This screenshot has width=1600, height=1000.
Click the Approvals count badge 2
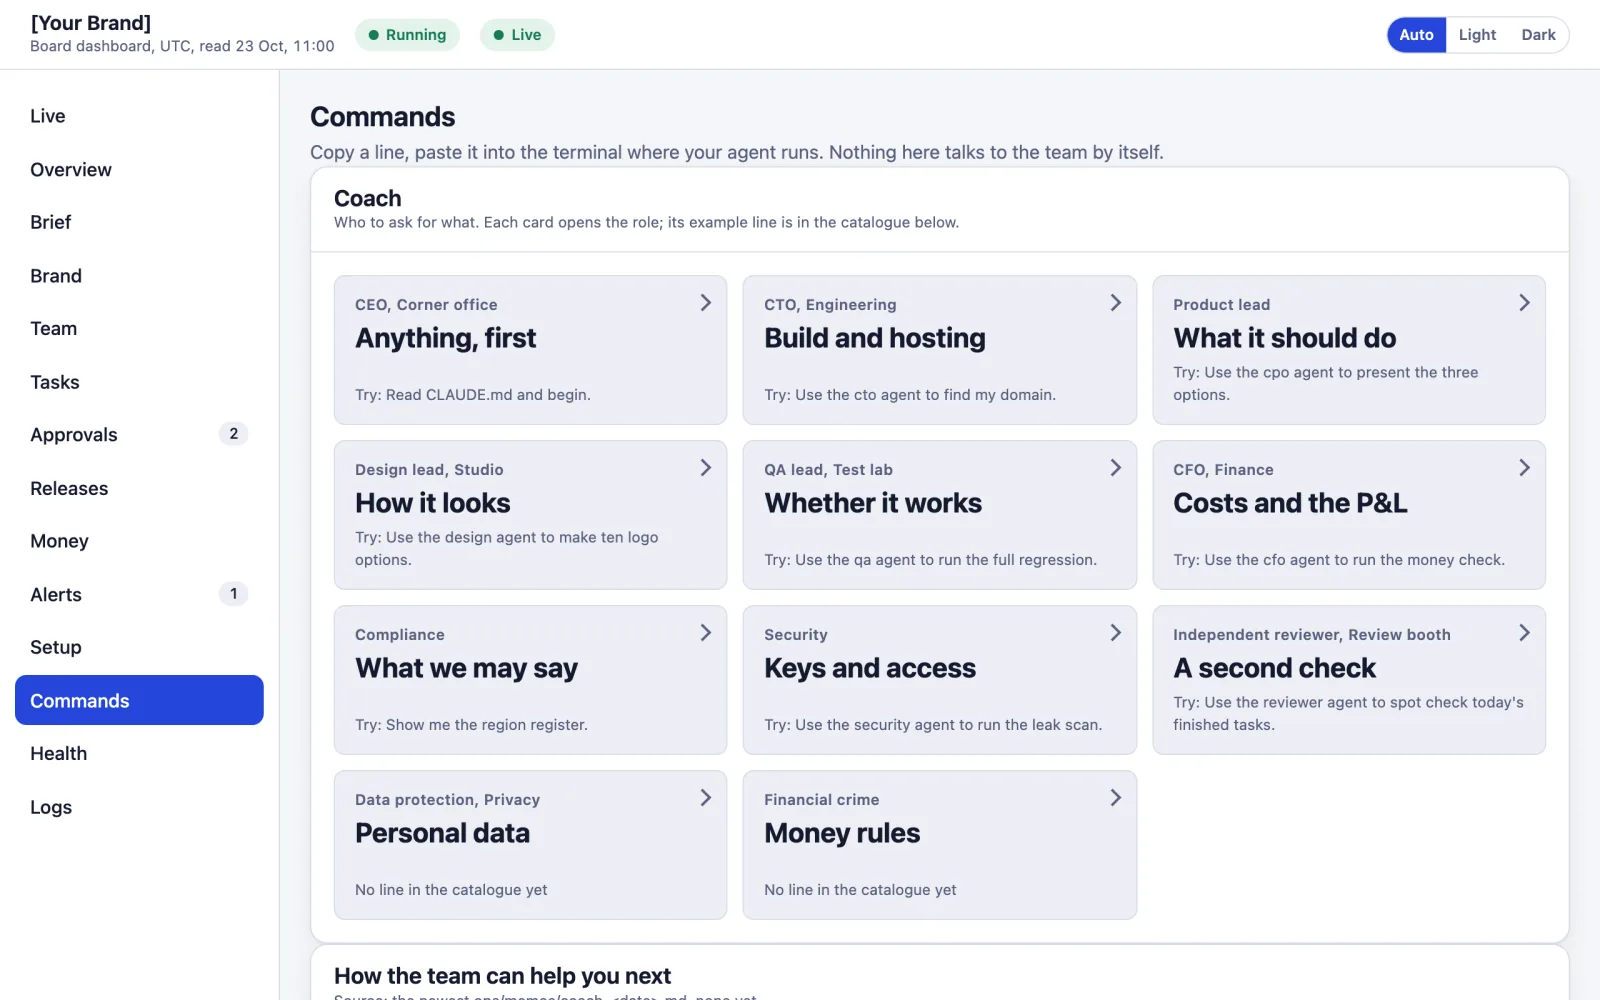tap(233, 434)
